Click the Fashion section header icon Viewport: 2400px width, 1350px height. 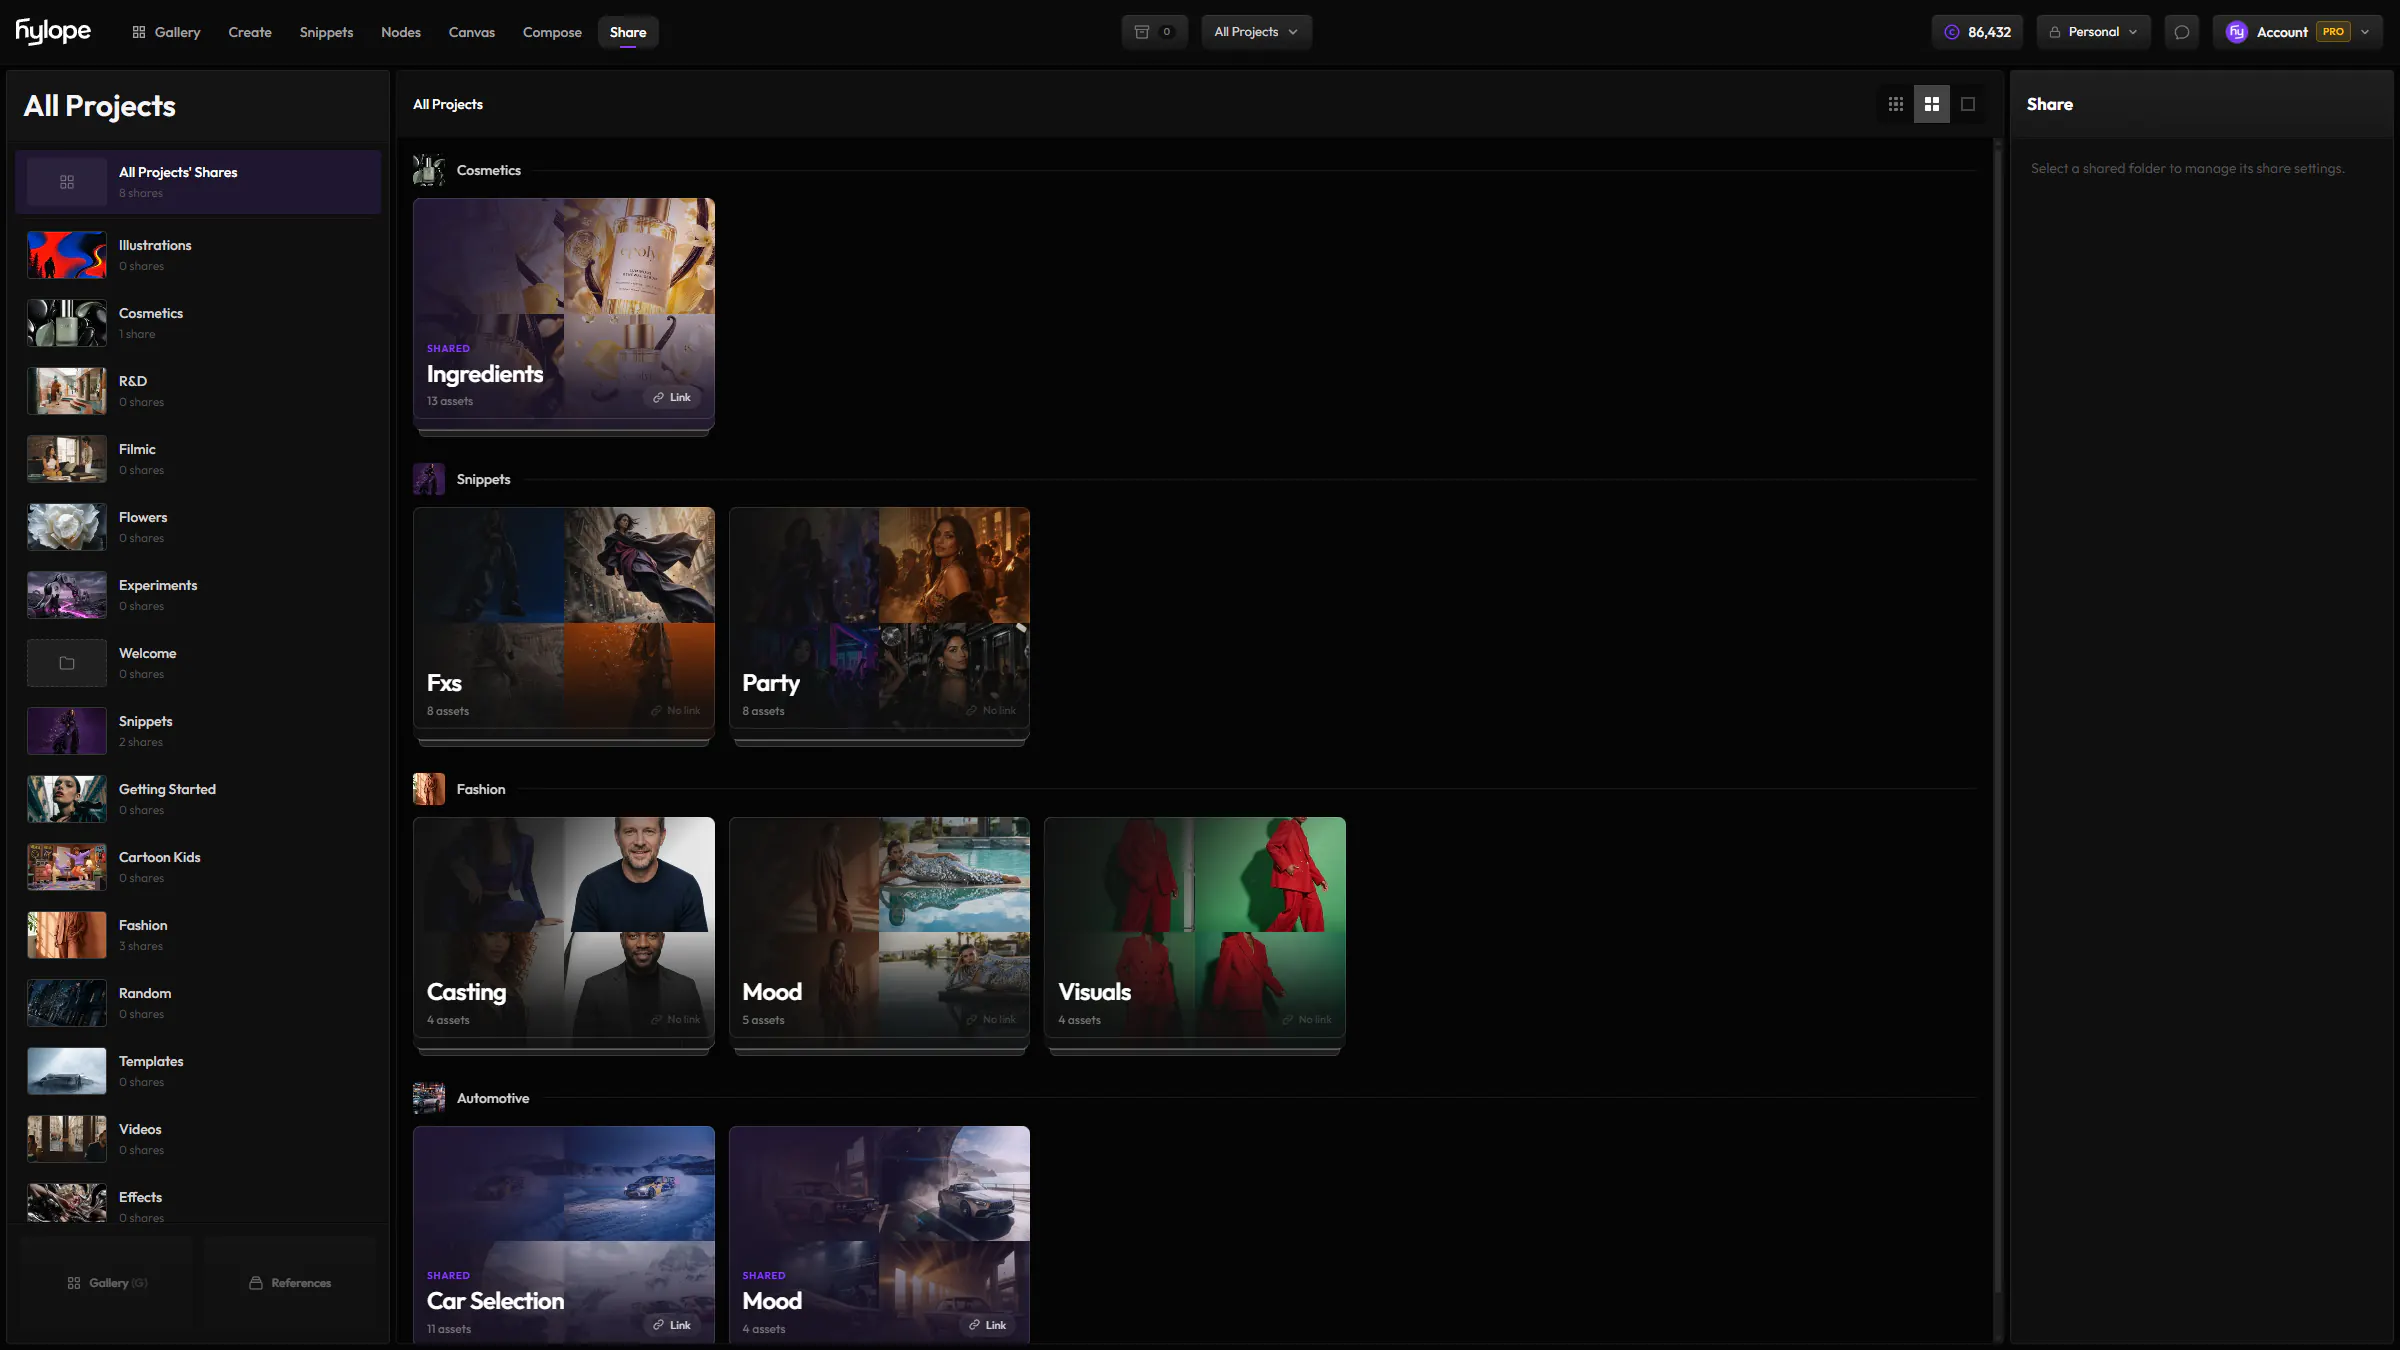tap(429, 789)
